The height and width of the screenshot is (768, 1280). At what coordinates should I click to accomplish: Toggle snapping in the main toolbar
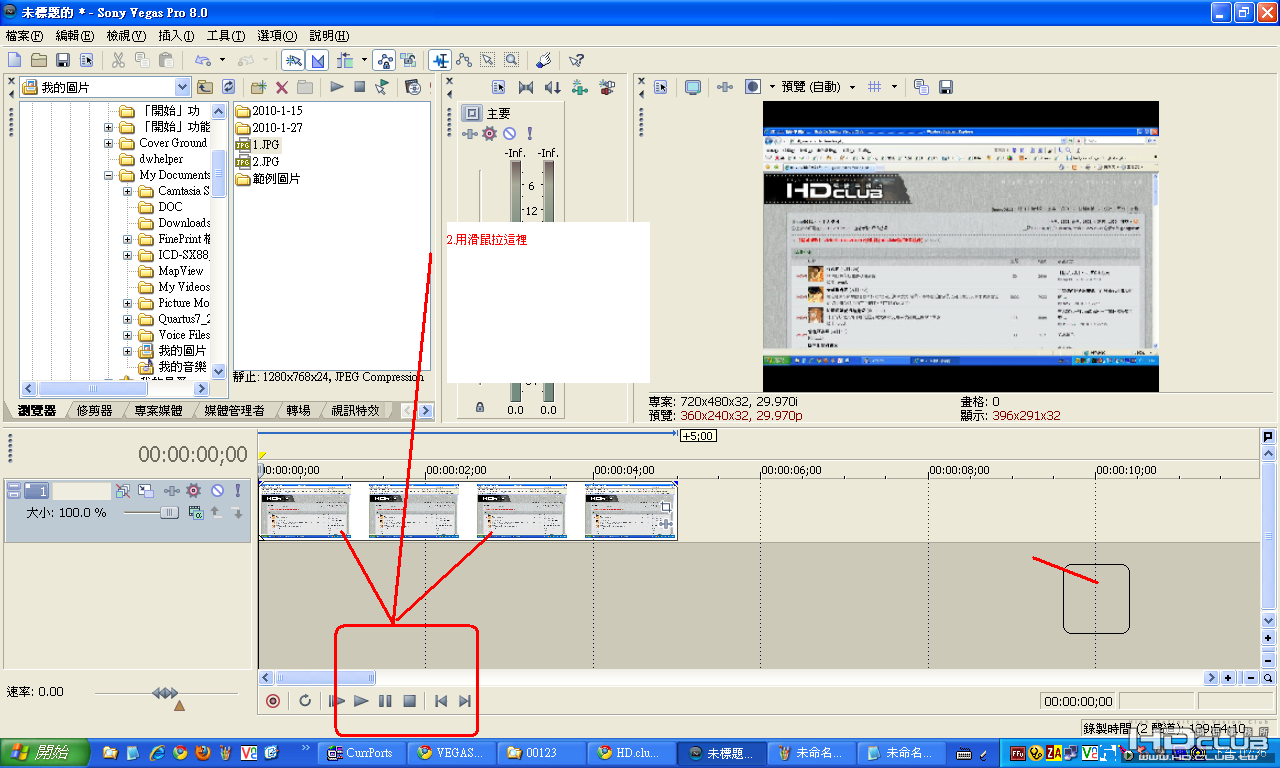[293, 60]
